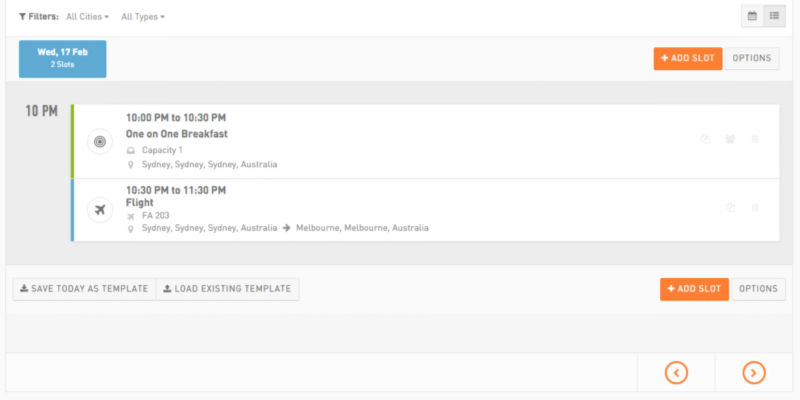Click the top Add Slot button
The height and width of the screenshot is (400, 800).
[688, 58]
